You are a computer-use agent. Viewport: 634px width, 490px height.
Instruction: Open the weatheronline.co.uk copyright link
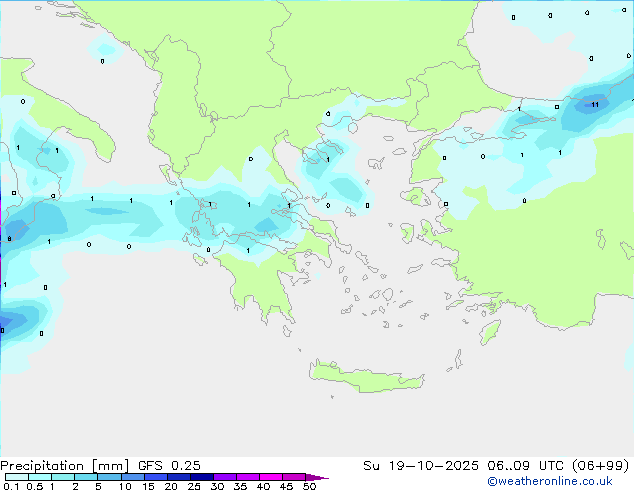coord(550,482)
